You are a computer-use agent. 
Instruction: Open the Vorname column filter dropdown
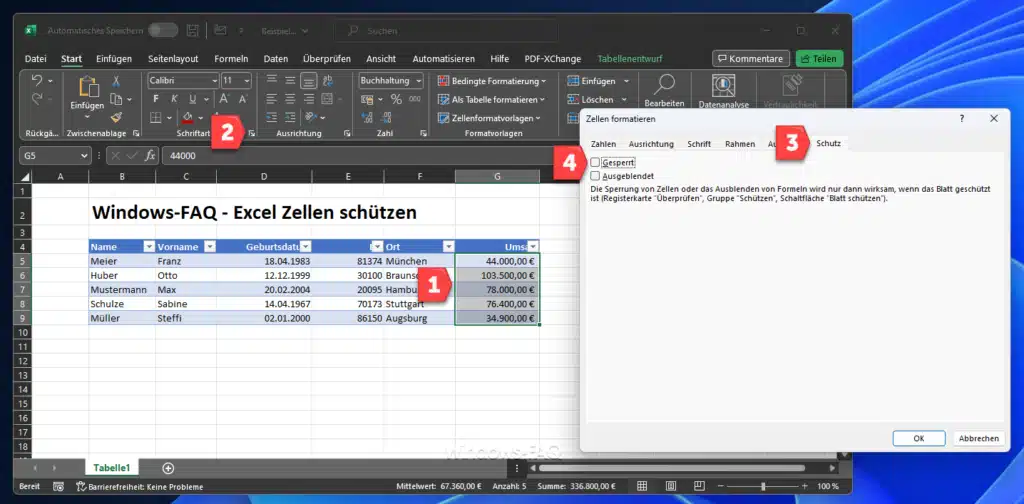tap(210, 247)
